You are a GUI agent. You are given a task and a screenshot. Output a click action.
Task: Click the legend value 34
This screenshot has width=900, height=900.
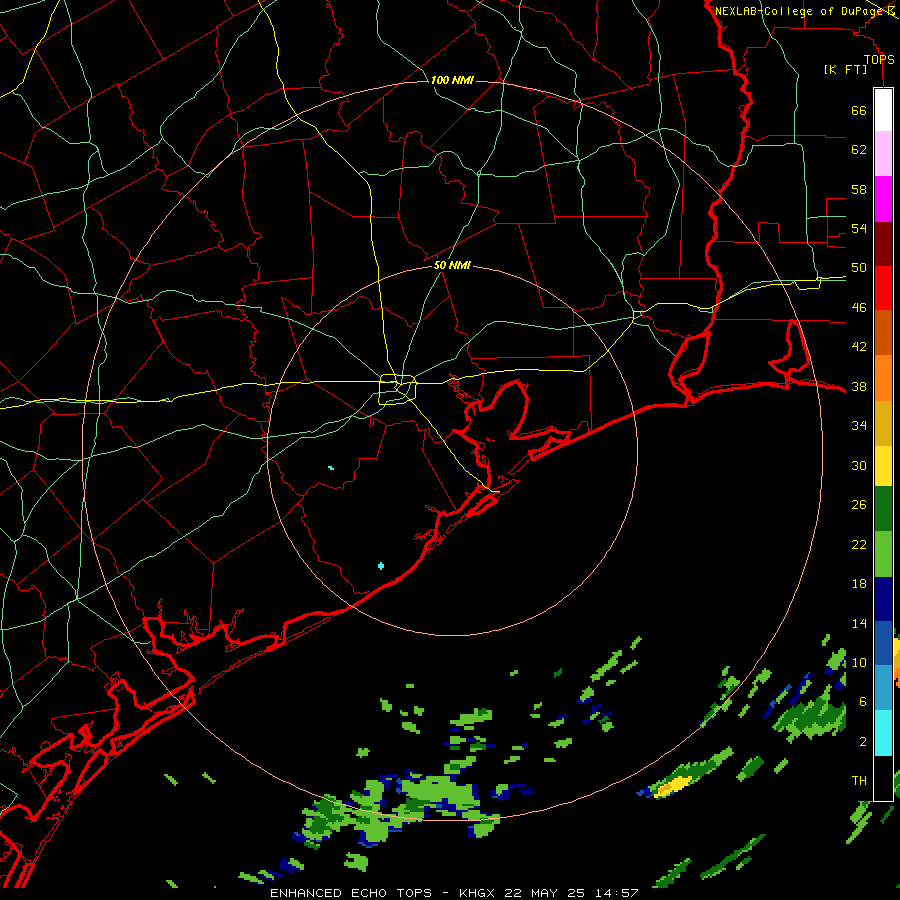point(859,426)
